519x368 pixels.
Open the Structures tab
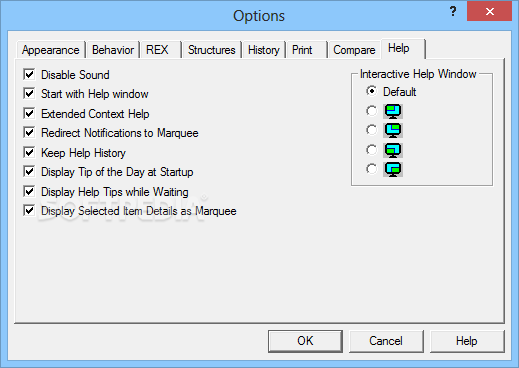pyautogui.click(x=212, y=50)
